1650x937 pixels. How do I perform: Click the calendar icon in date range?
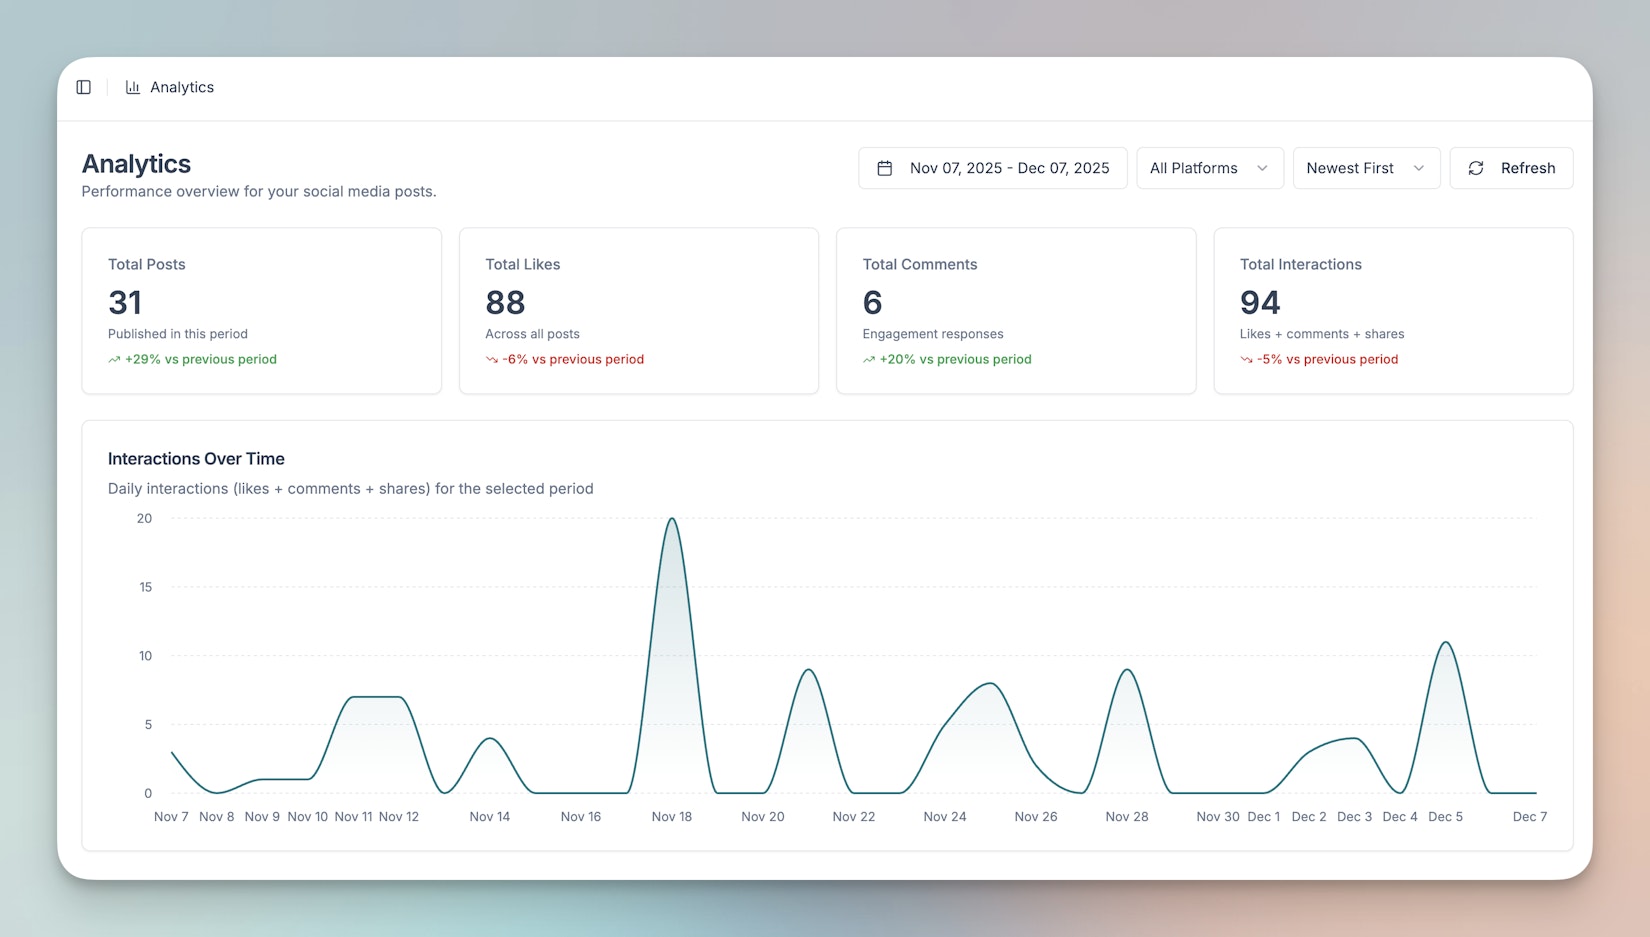[884, 168]
